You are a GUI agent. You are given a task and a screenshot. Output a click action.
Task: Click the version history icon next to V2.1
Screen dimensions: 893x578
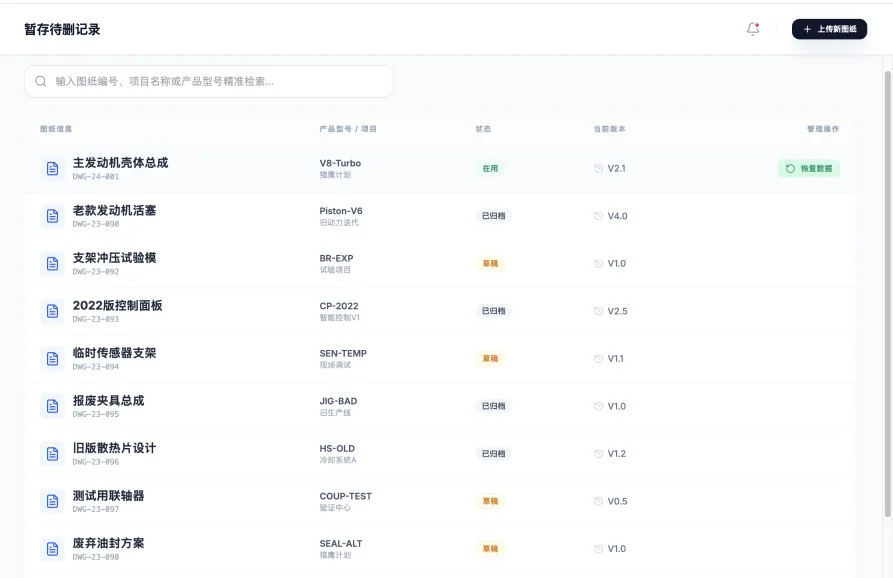598,169
